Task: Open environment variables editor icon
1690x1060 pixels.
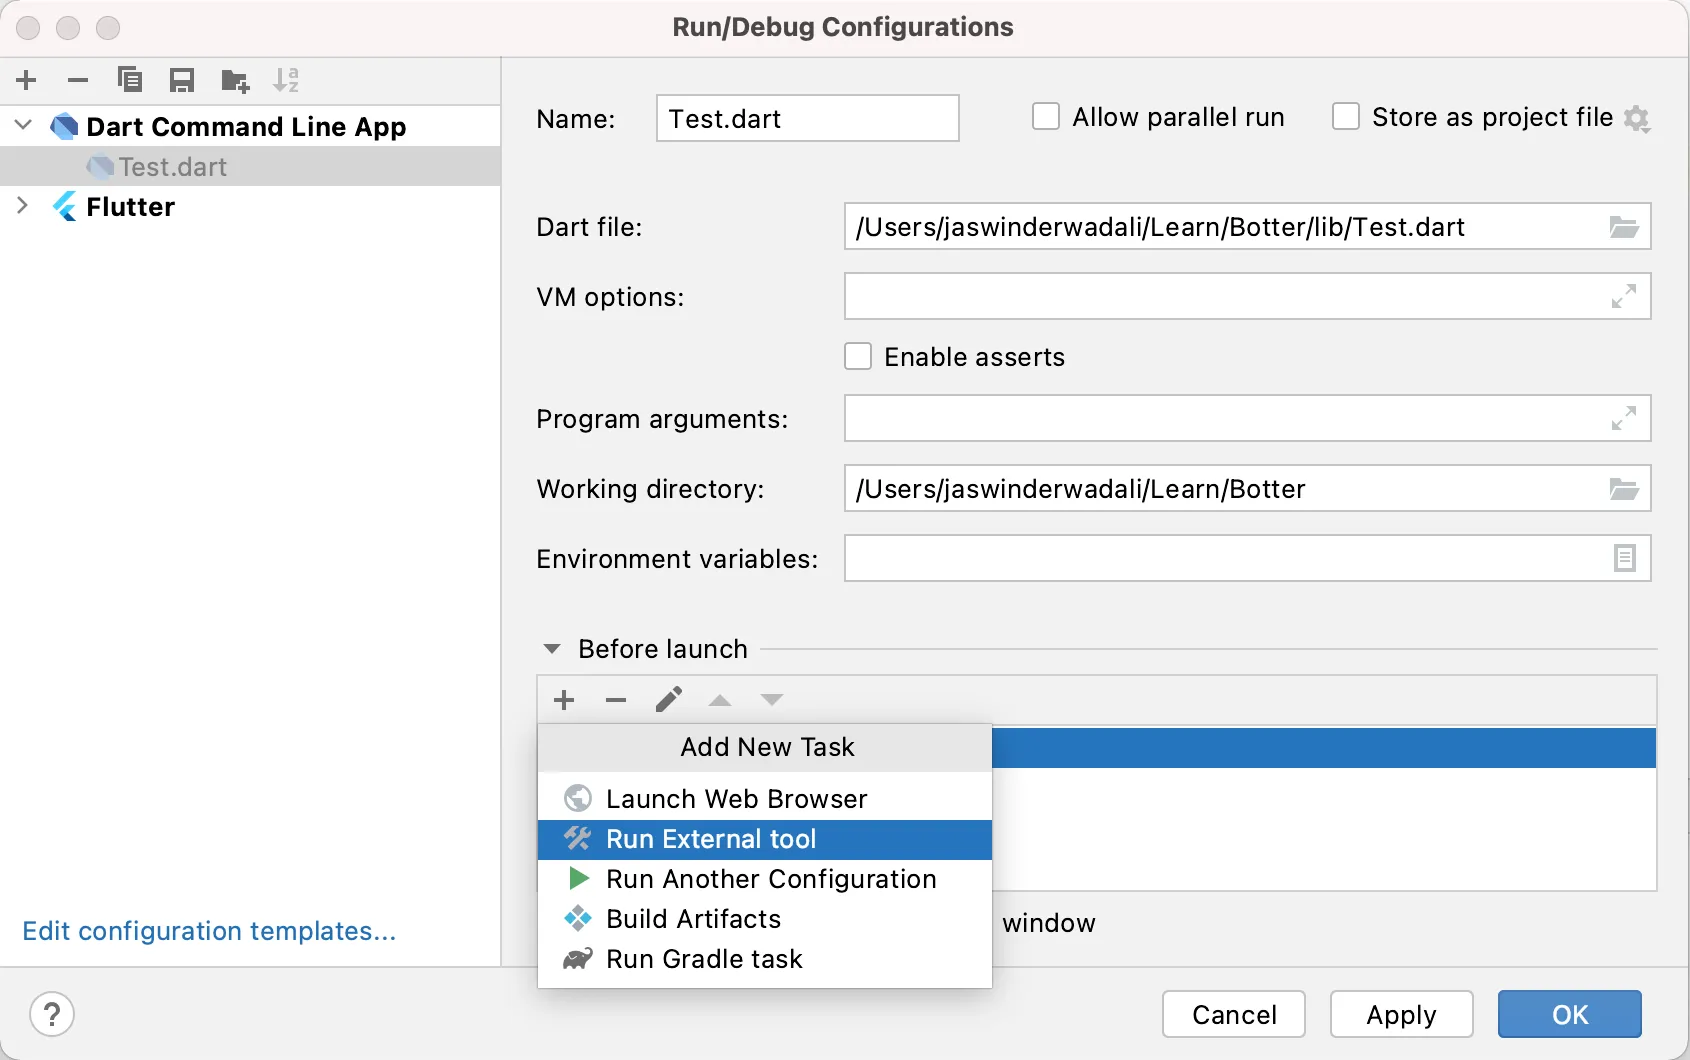Action: (x=1624, y=558)
